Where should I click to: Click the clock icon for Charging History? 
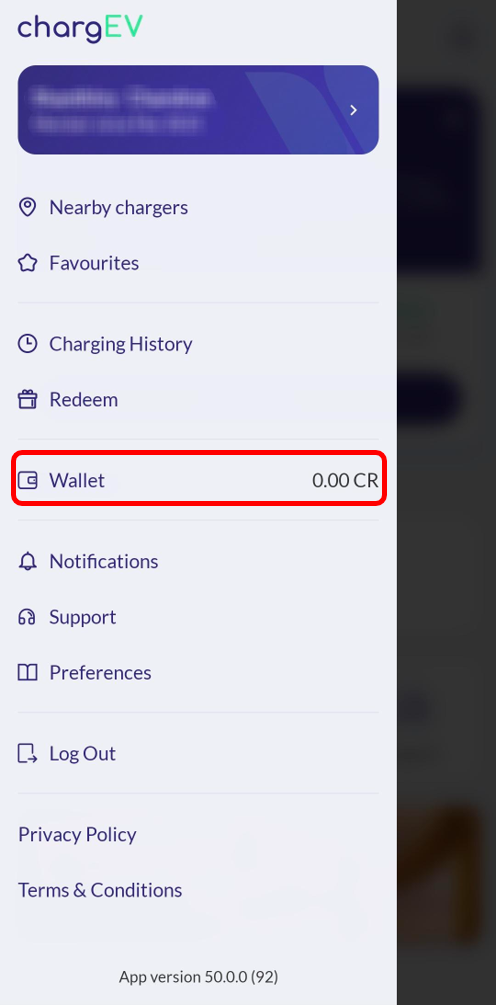[27, 344]
